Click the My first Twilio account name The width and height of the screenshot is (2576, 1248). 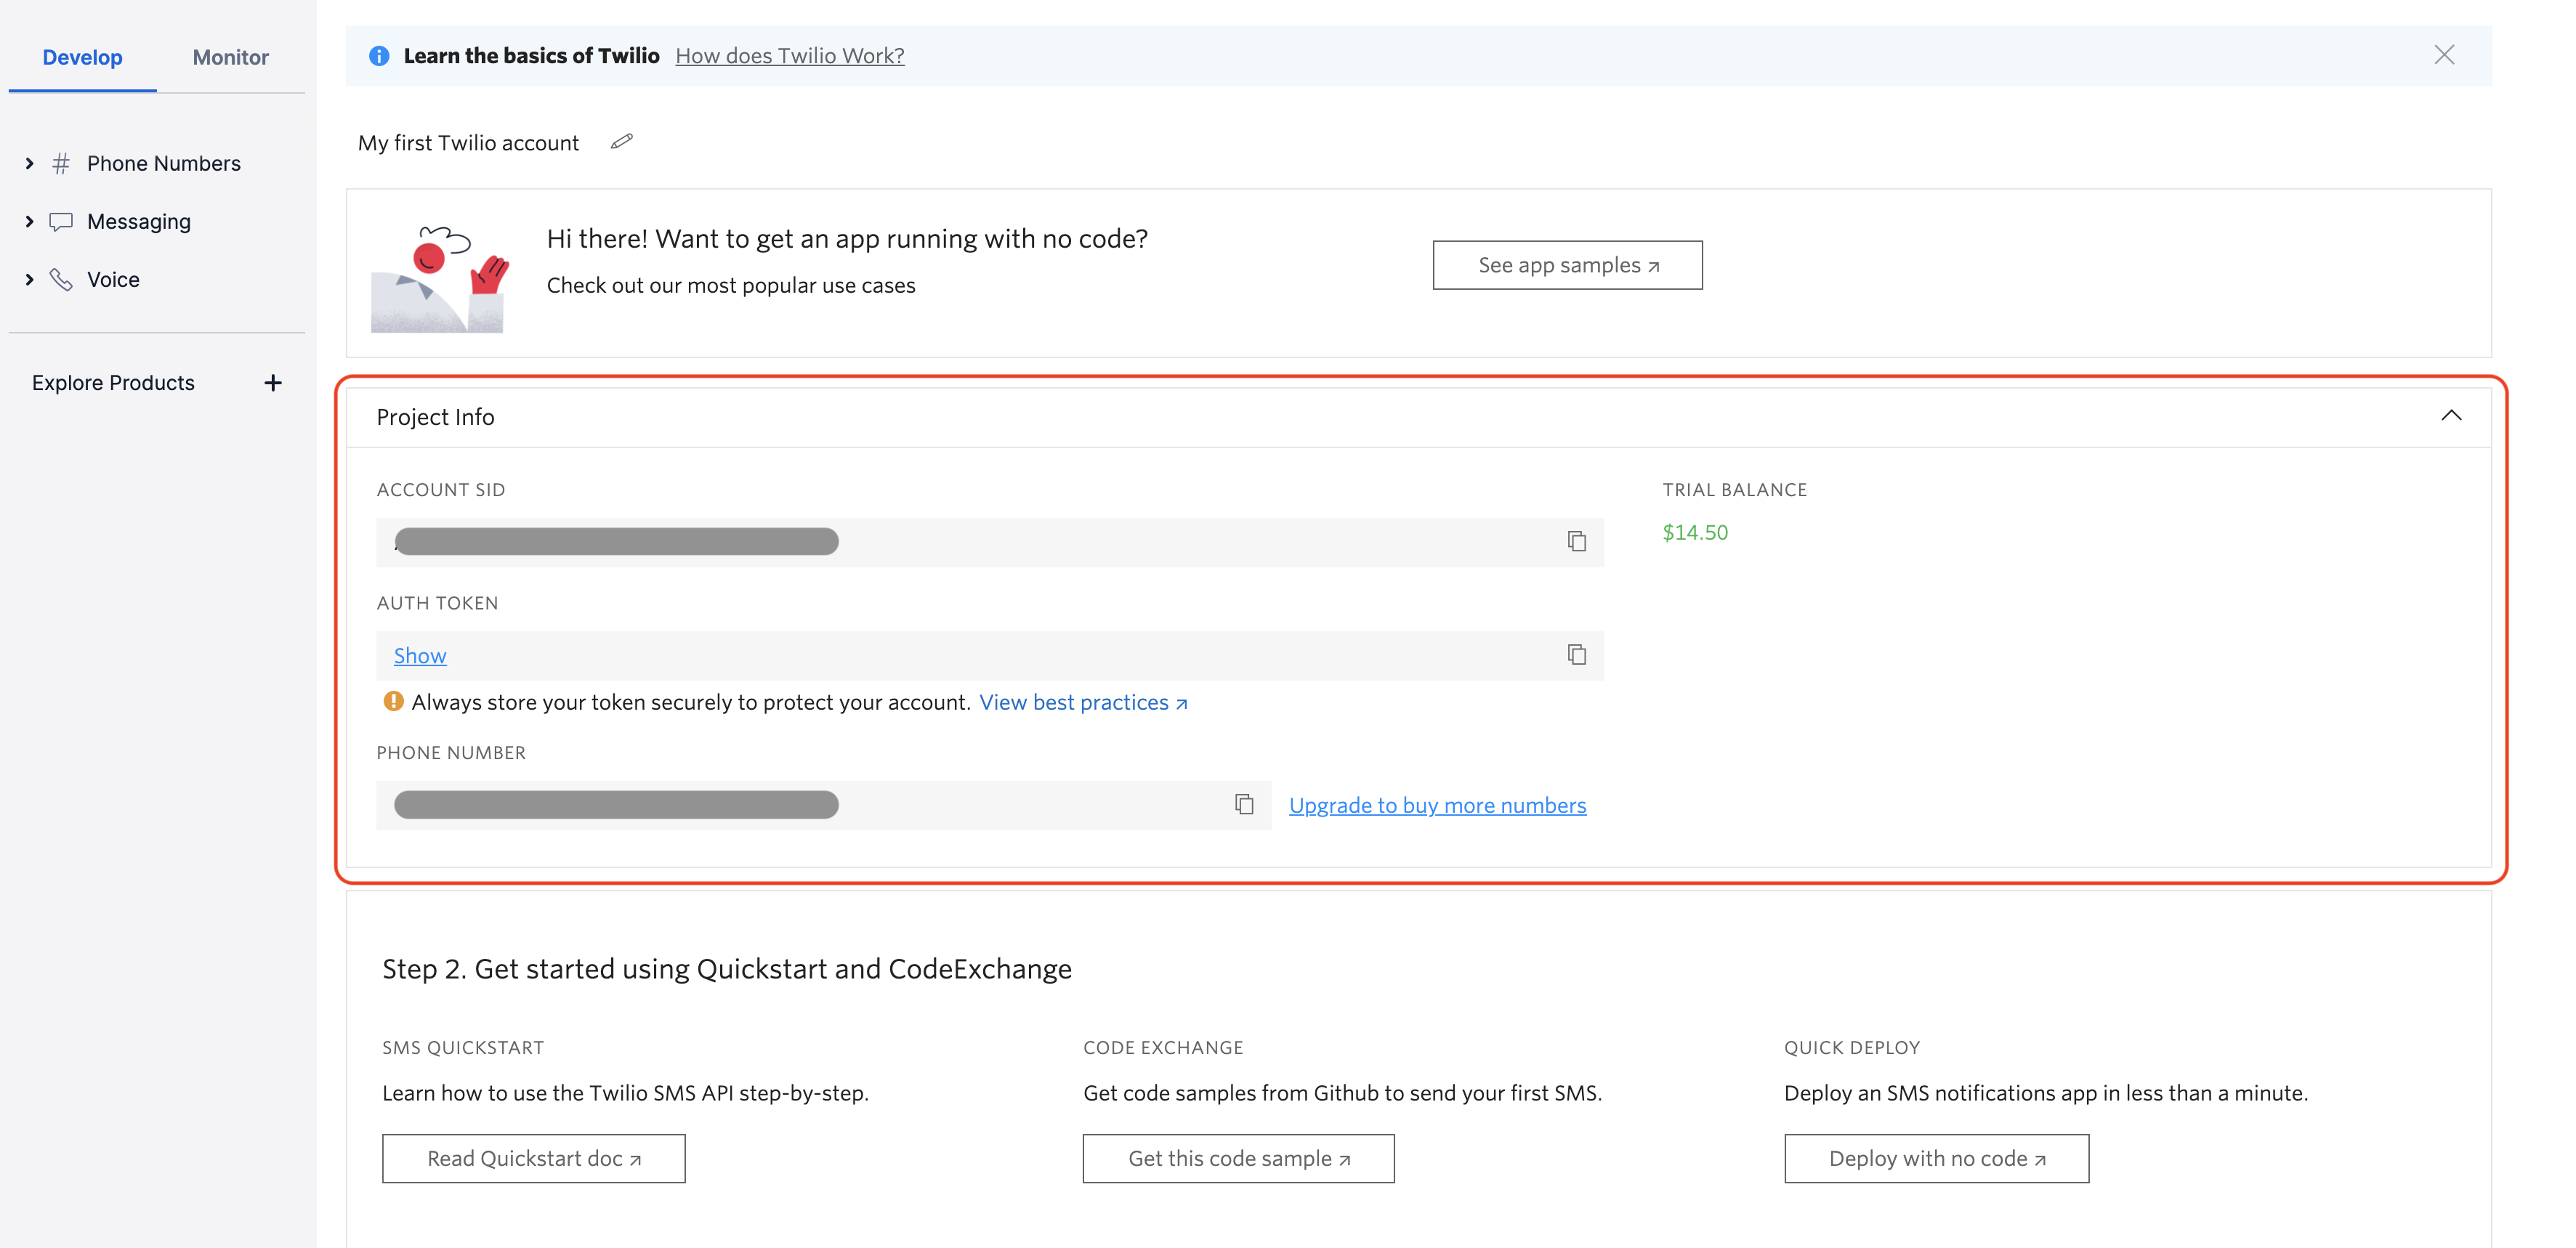pos(468,143)
